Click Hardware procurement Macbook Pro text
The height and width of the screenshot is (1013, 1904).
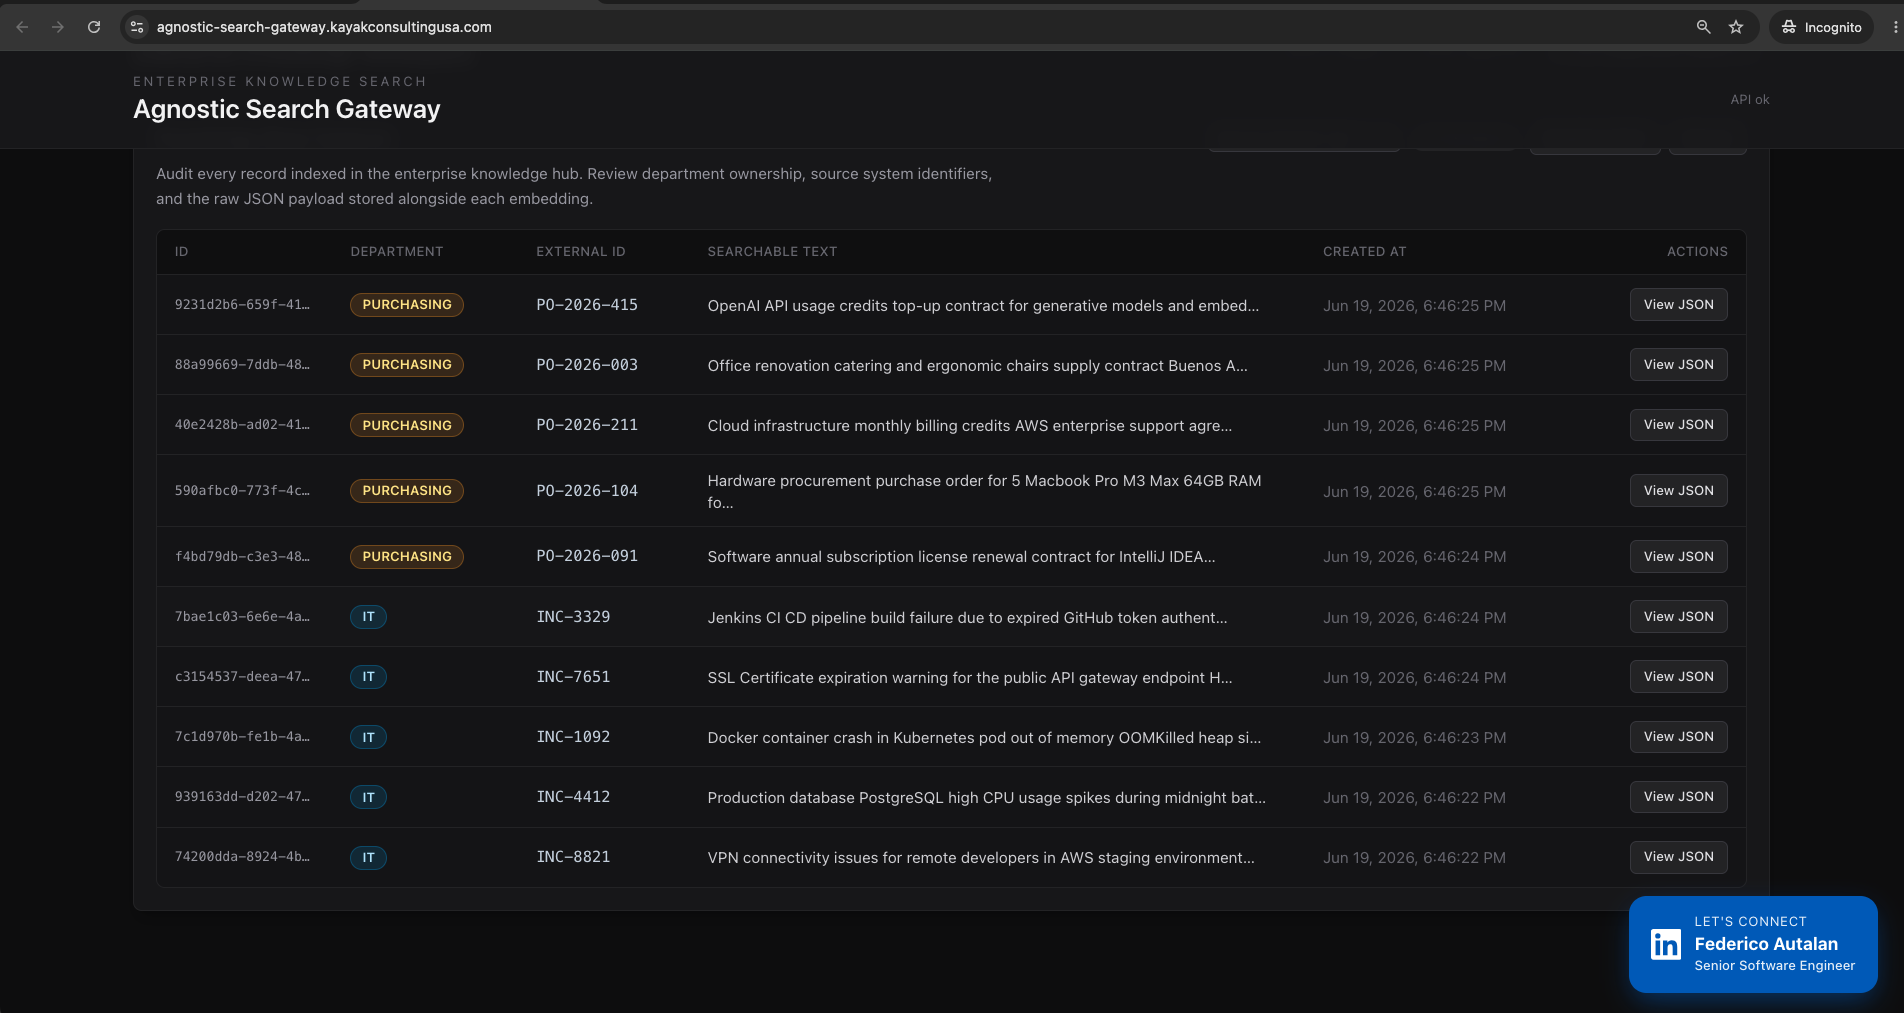coord(984,492)
